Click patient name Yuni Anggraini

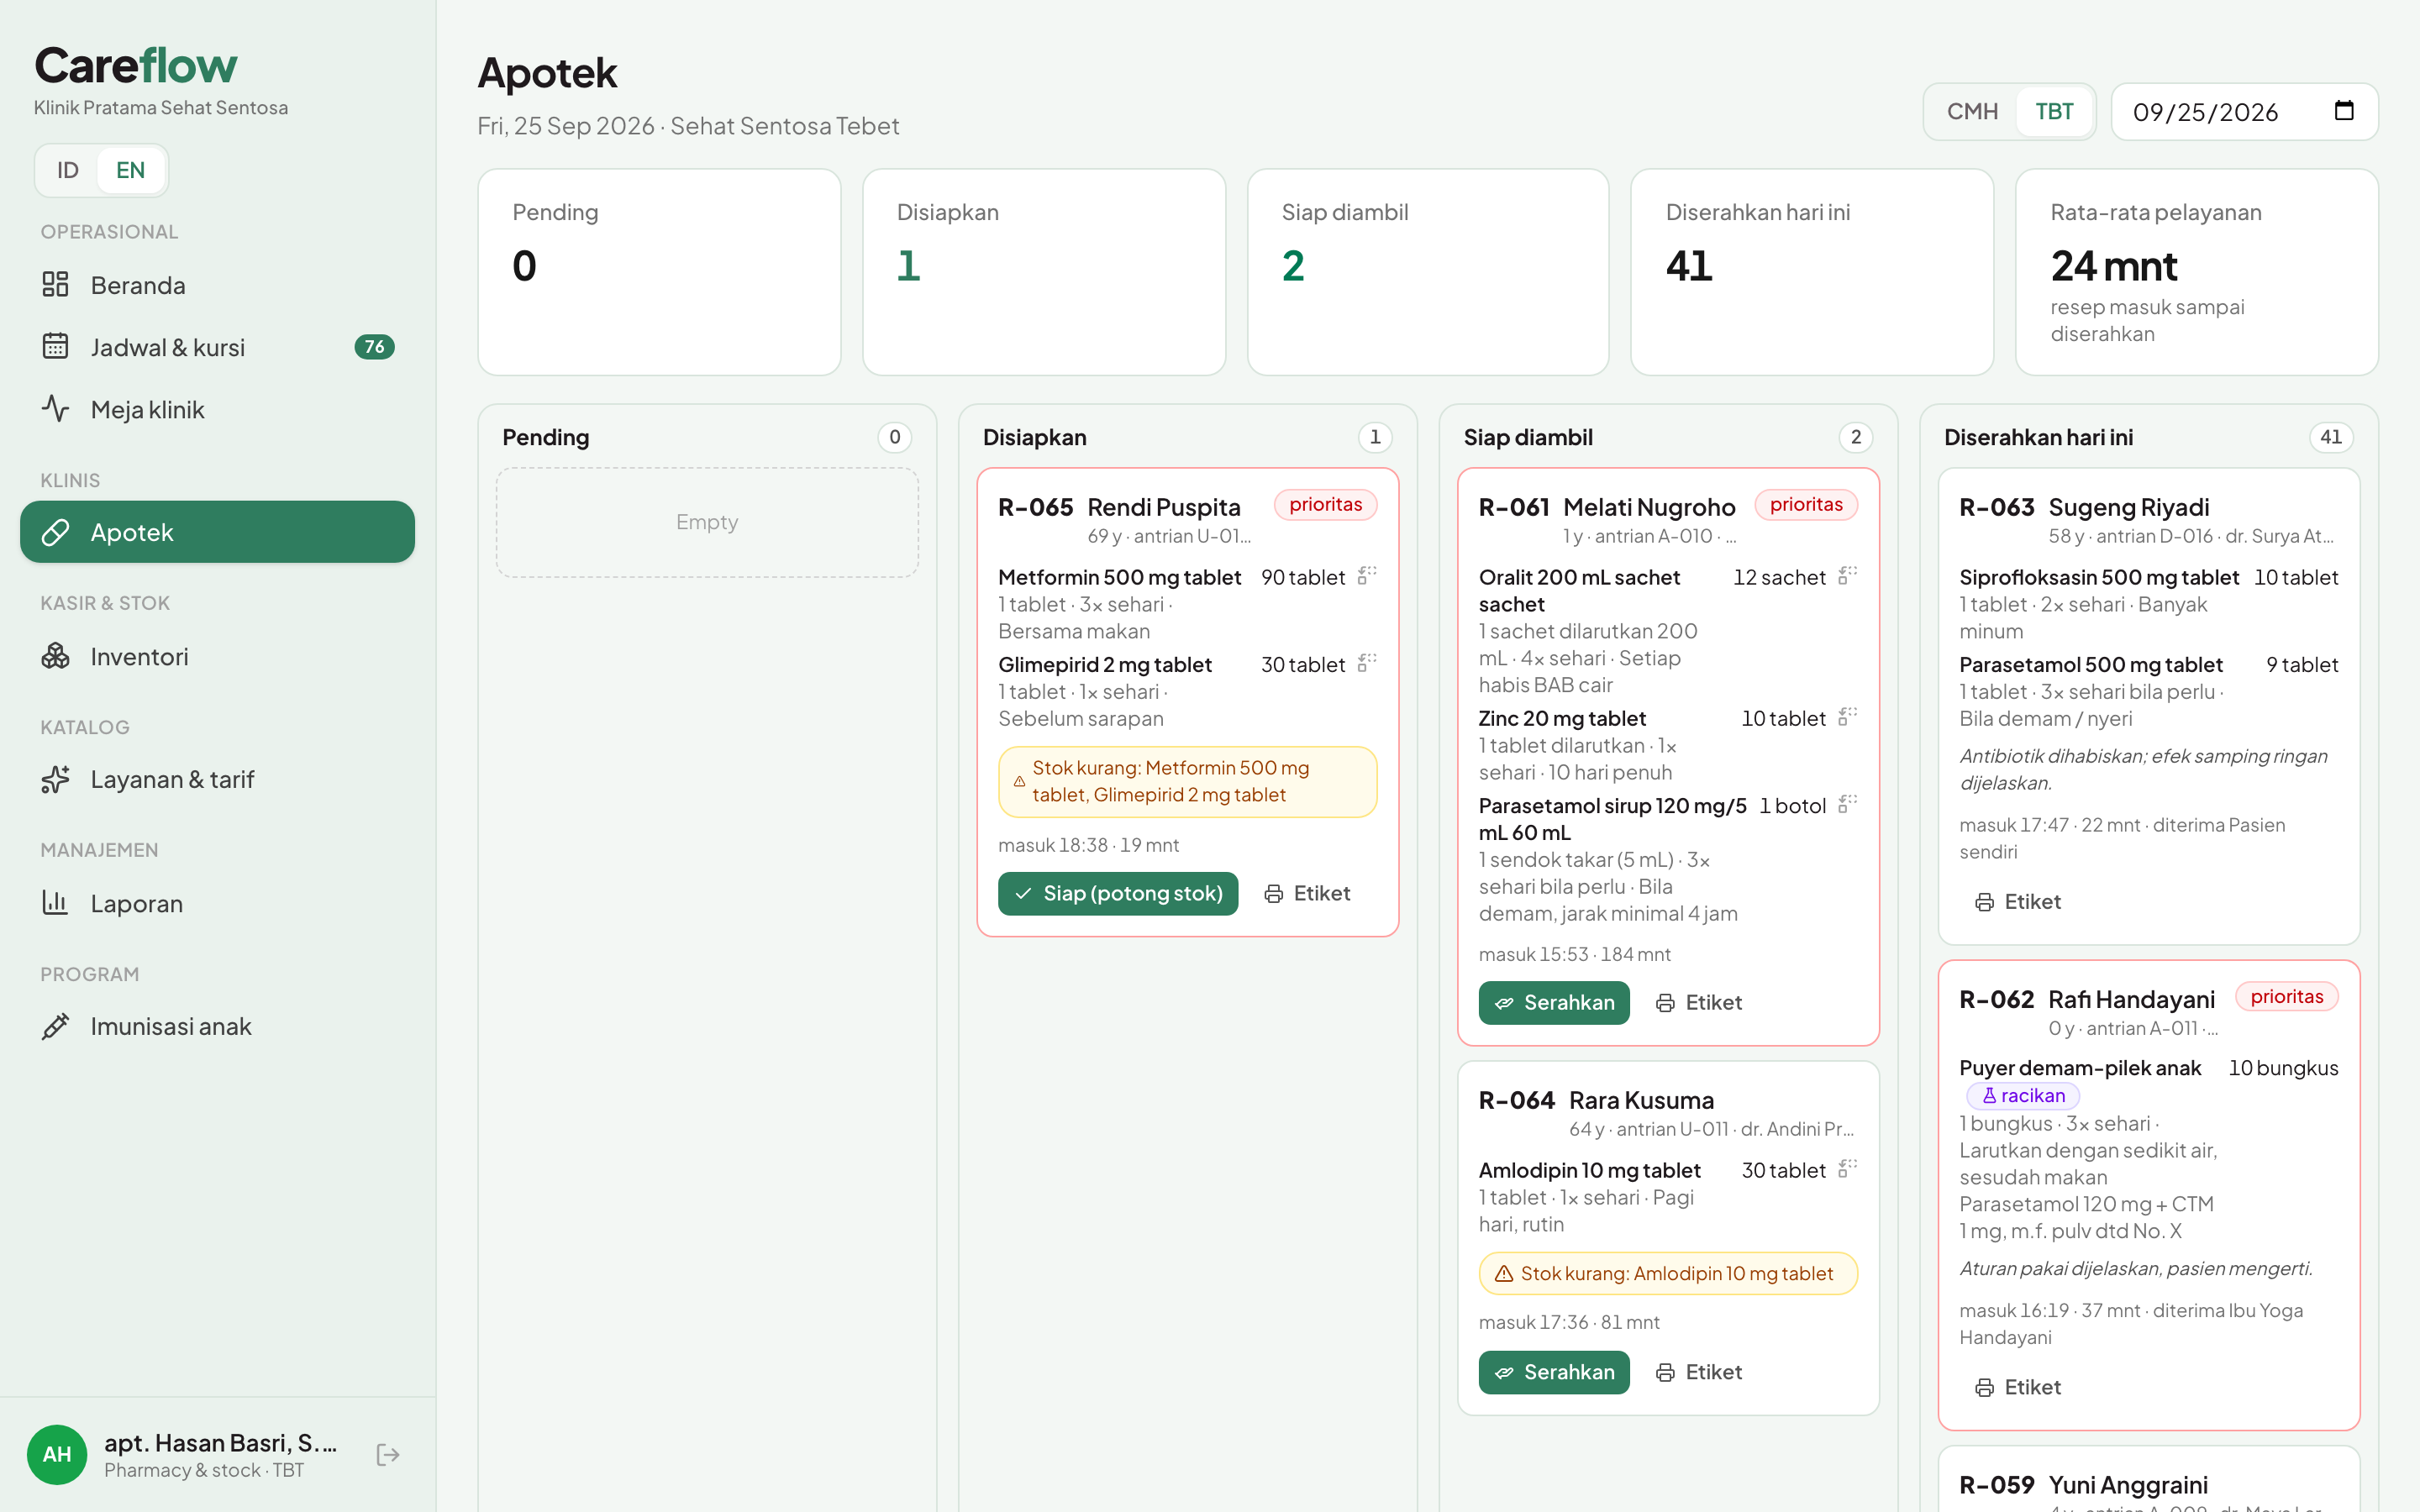click(2128, 1485)
